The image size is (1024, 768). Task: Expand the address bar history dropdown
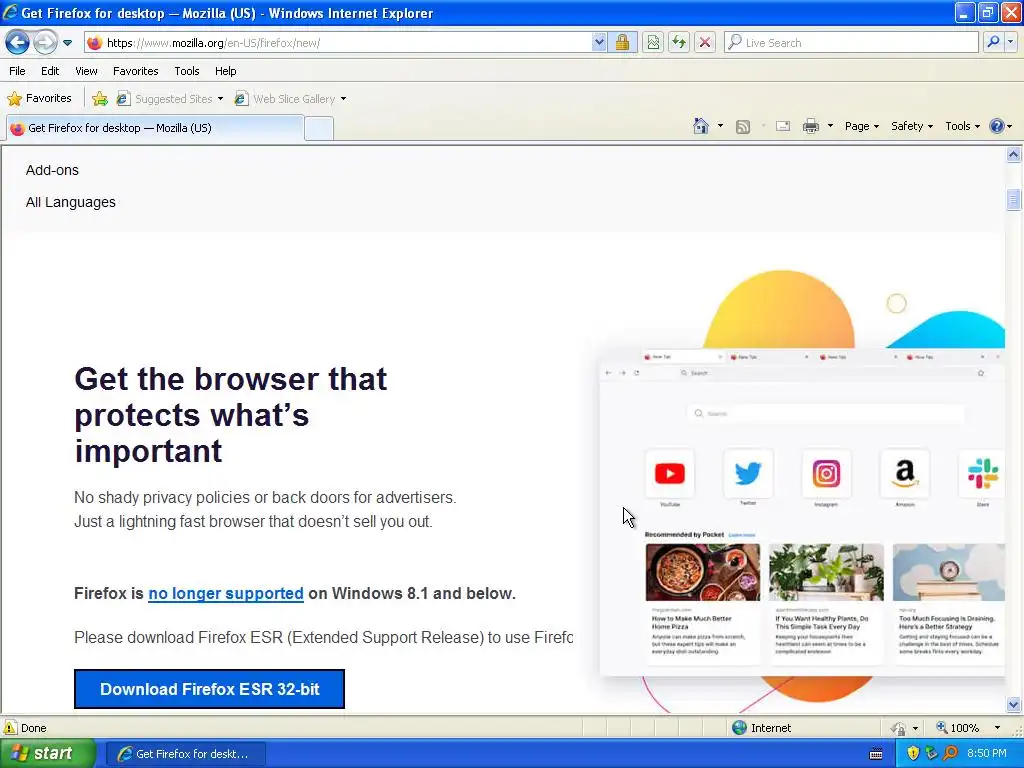click(599, 42)
